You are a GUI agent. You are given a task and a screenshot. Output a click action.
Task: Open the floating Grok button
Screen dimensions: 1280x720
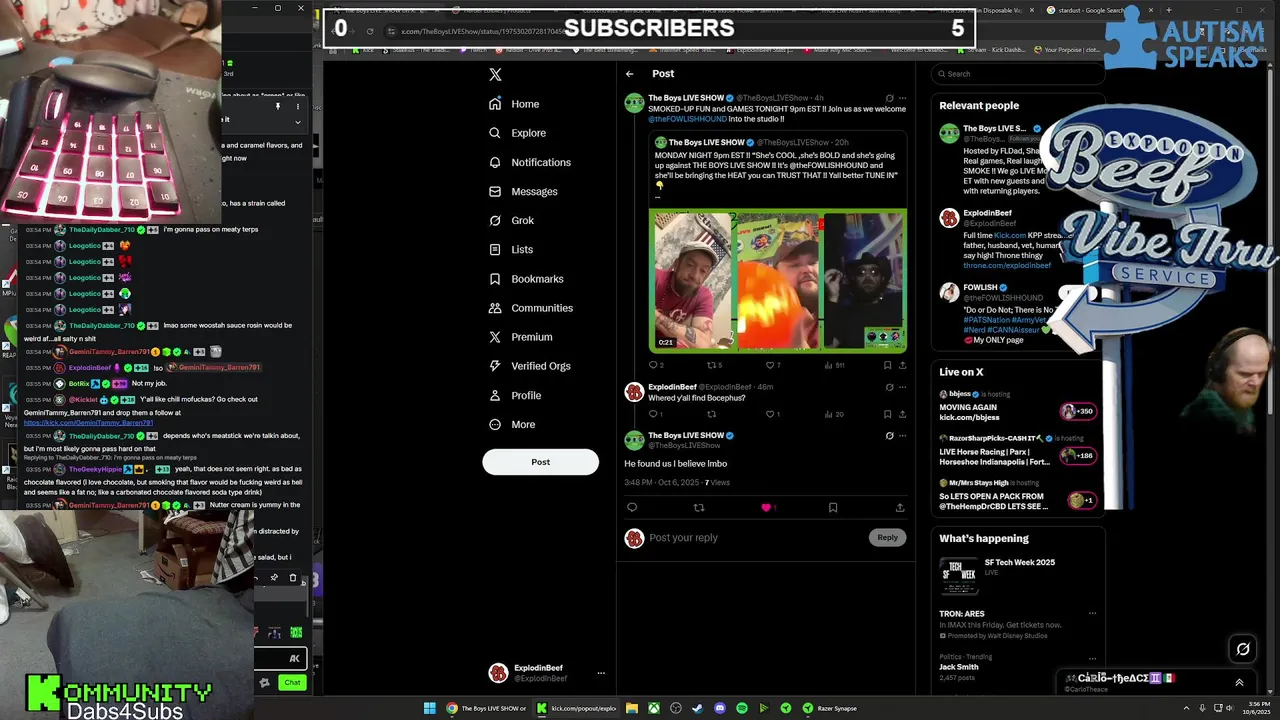click(1243, 649)
